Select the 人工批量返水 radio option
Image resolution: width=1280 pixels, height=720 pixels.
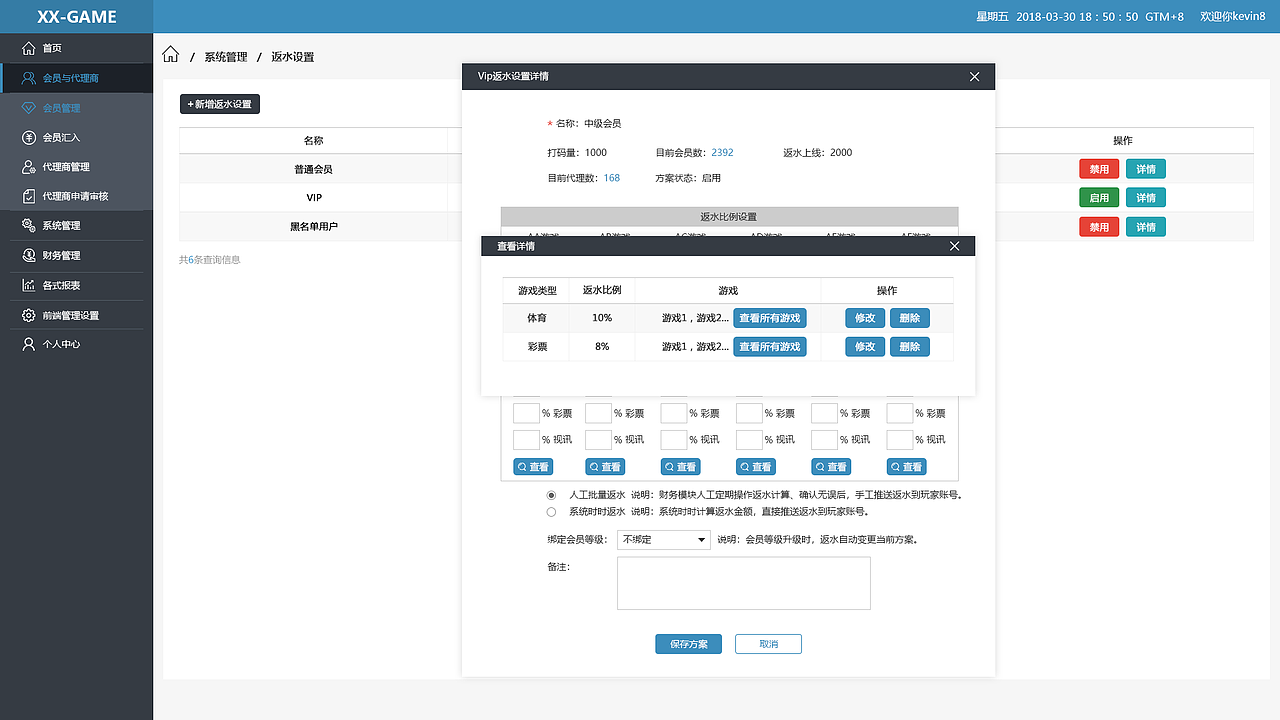pos(551,495)
